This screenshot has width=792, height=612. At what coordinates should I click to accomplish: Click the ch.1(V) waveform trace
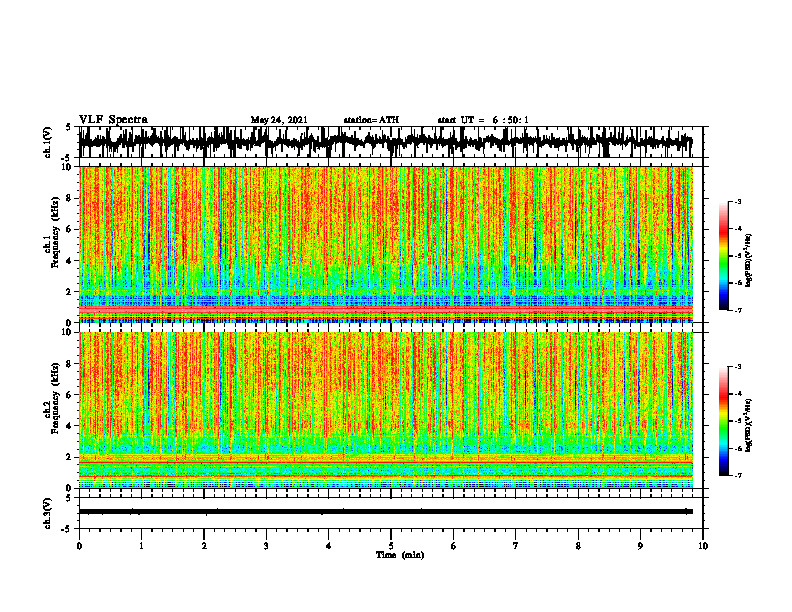pyautogui.click(x=386, y=142)
